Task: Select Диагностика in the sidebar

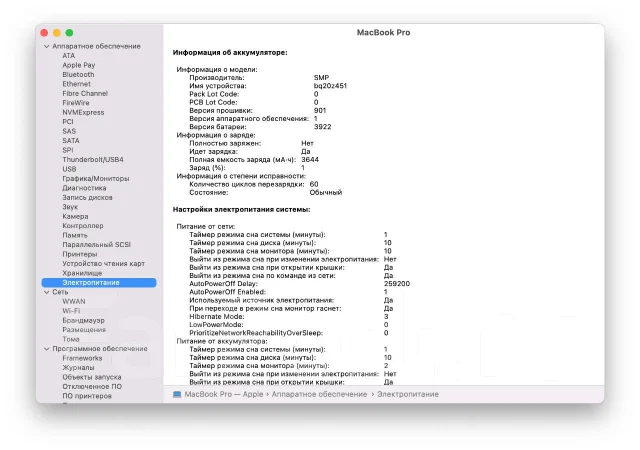Action: (84, 188)
